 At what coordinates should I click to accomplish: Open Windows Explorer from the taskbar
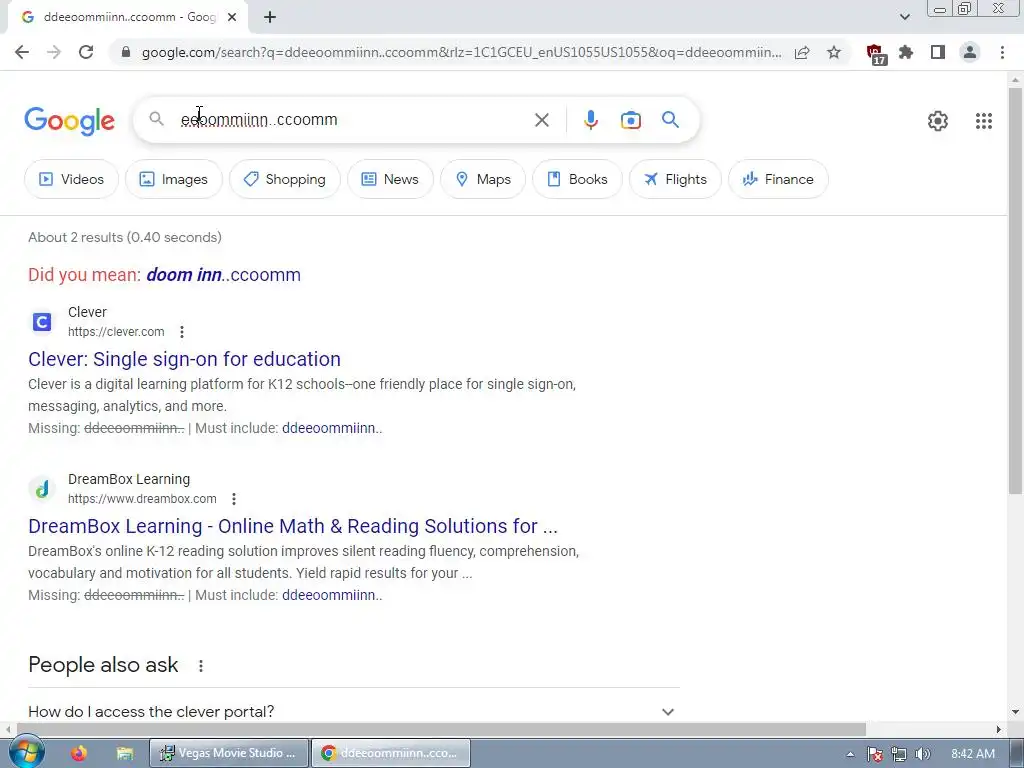click(125, 754)
